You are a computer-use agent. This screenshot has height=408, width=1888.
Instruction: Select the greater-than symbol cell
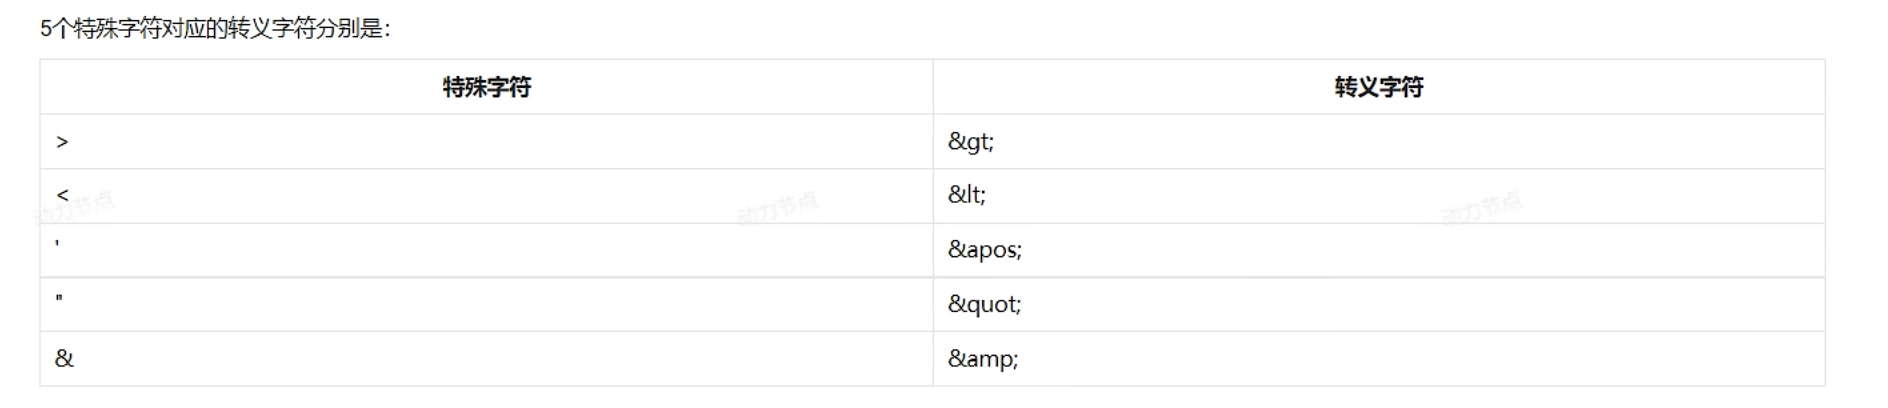(x=63, y=142)
